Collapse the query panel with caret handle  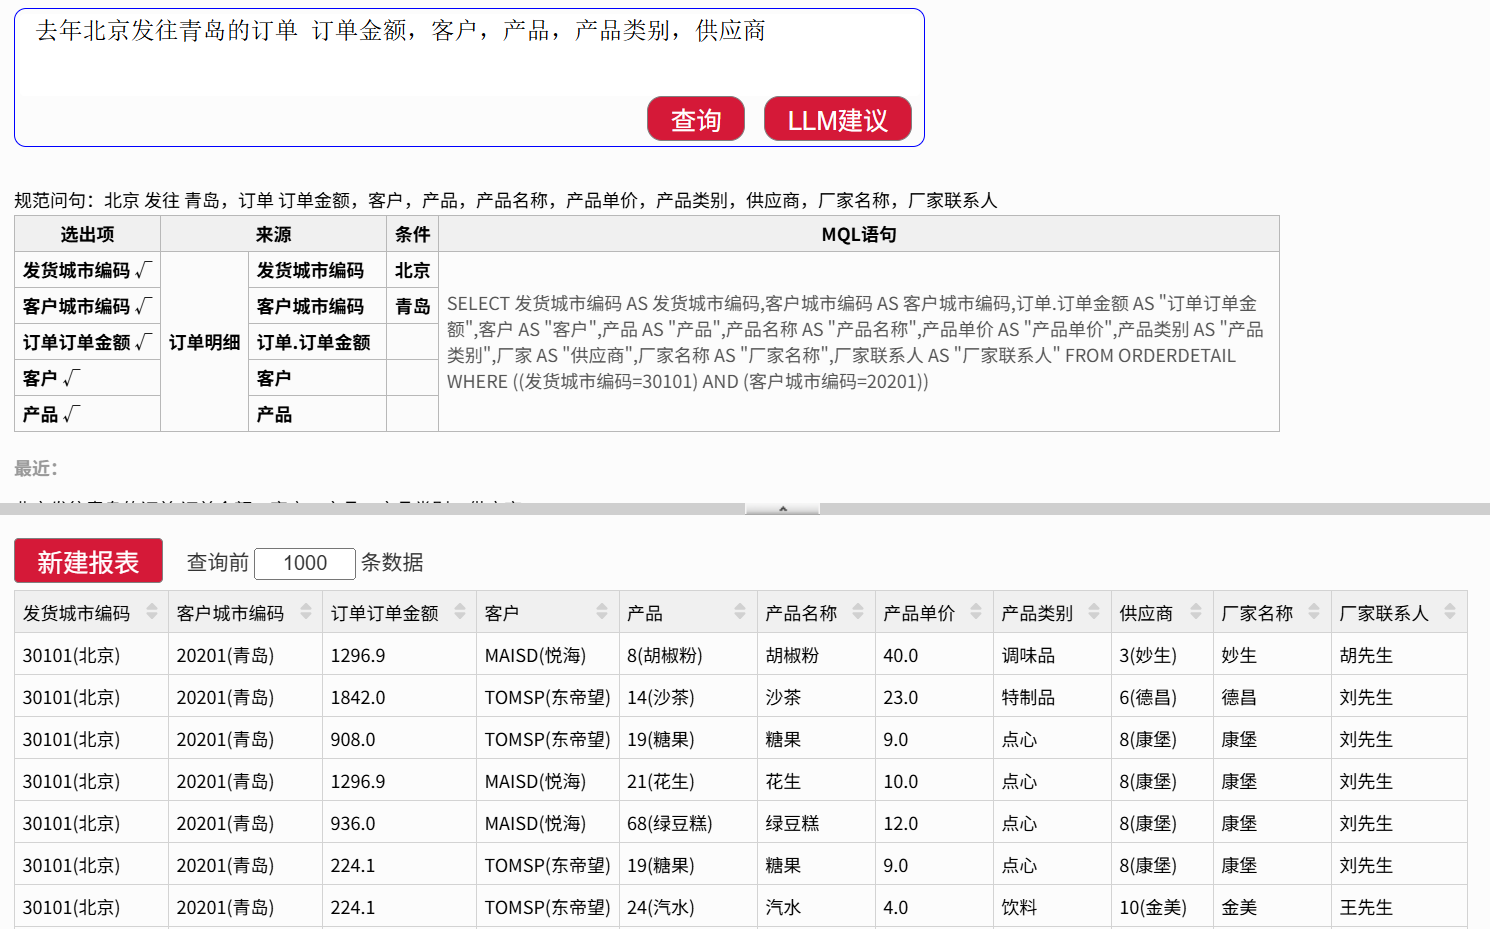click(x=782, y=509)
